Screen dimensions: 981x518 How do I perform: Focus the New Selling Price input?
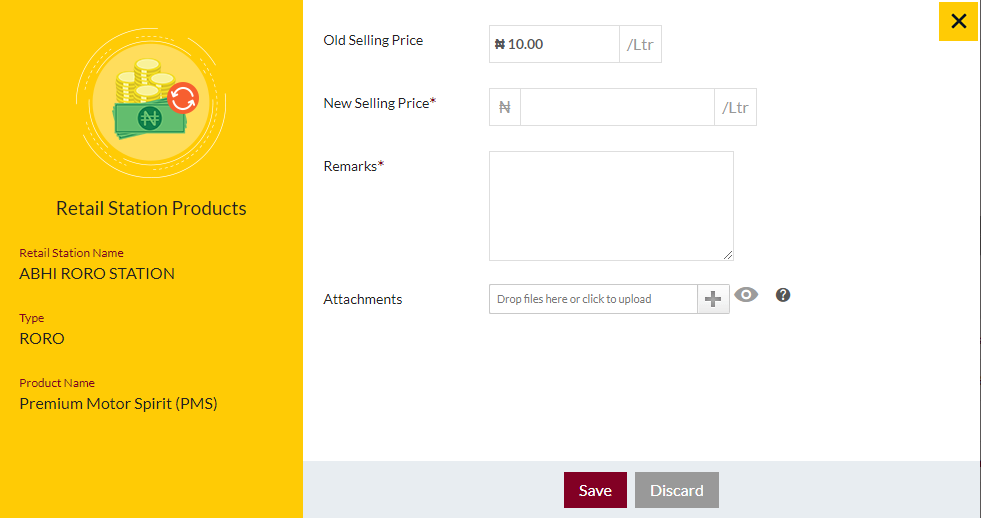pyautogui.click(x=618, y=107)
